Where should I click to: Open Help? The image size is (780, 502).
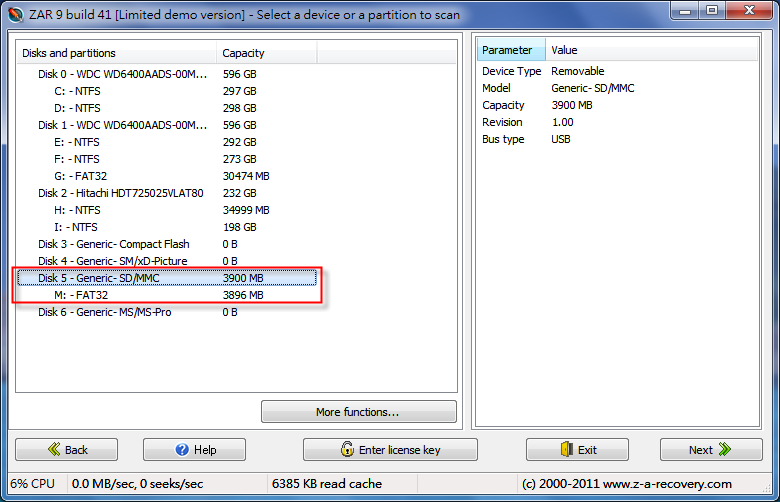coord(195,450)
